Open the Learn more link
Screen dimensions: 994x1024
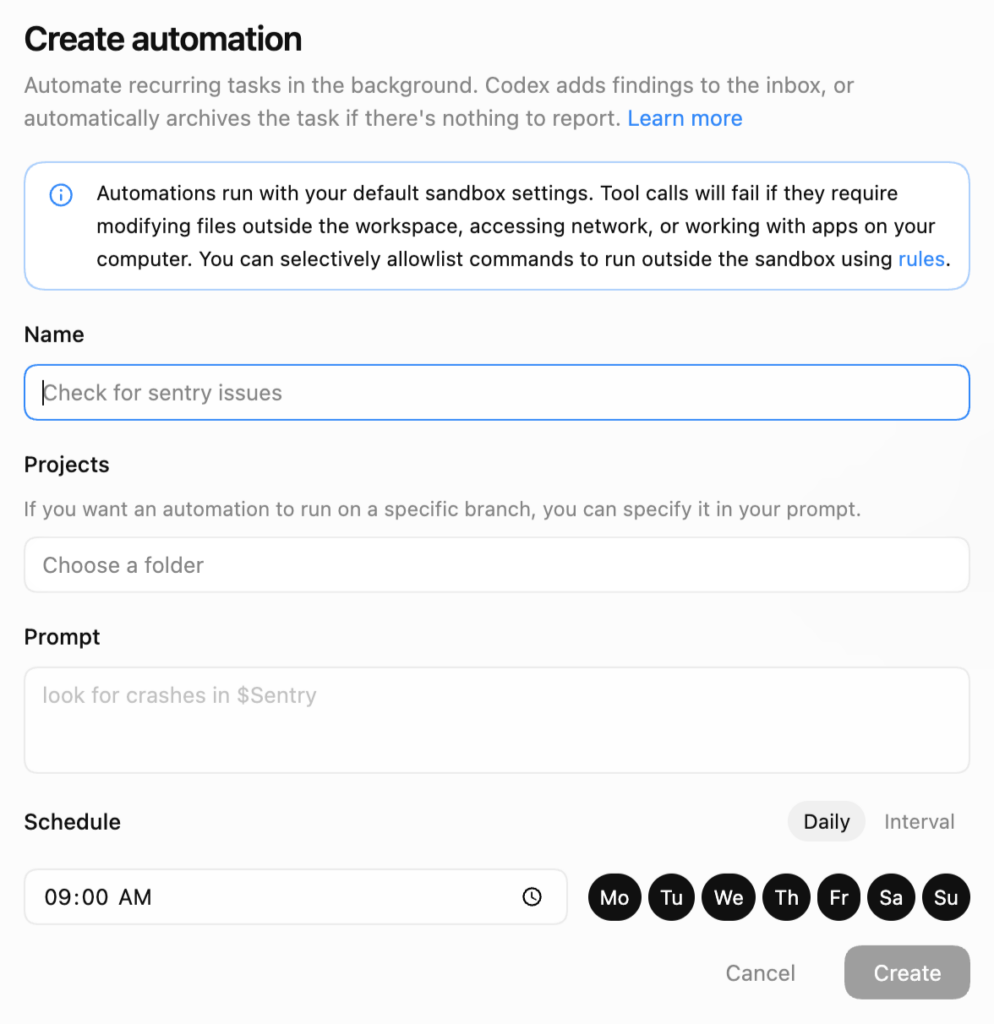(x=685, y=119)
